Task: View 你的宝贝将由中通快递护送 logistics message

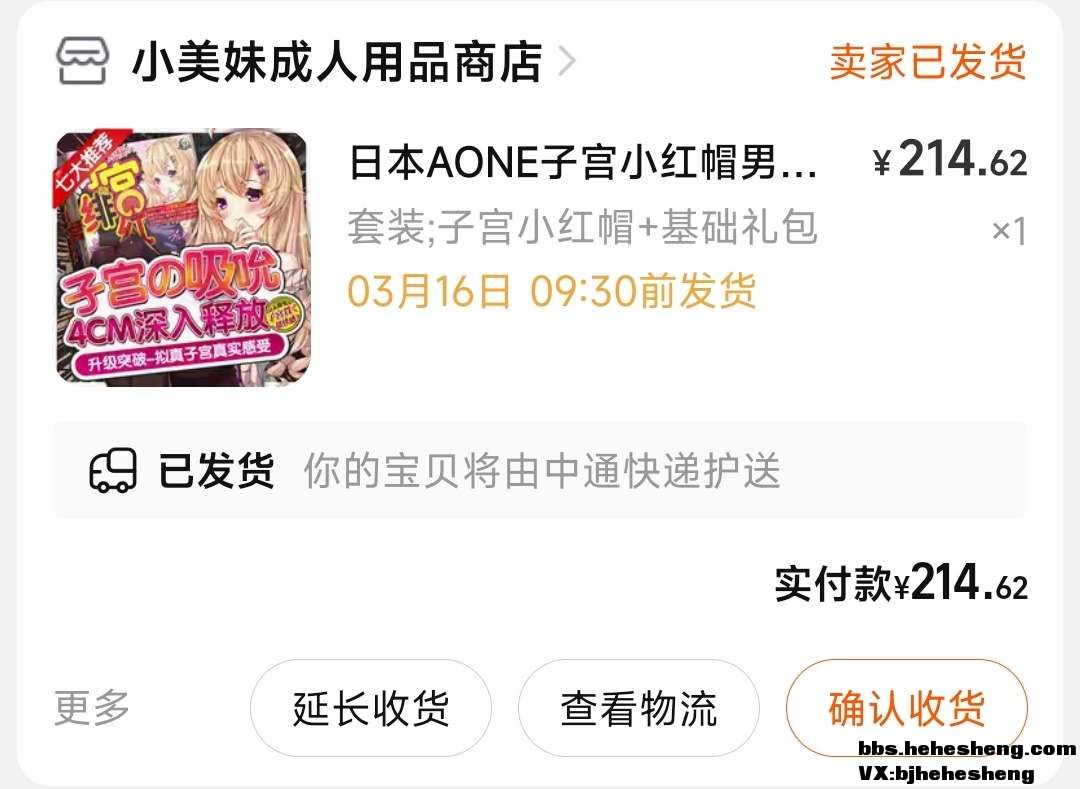Action: tap(542, 471)
